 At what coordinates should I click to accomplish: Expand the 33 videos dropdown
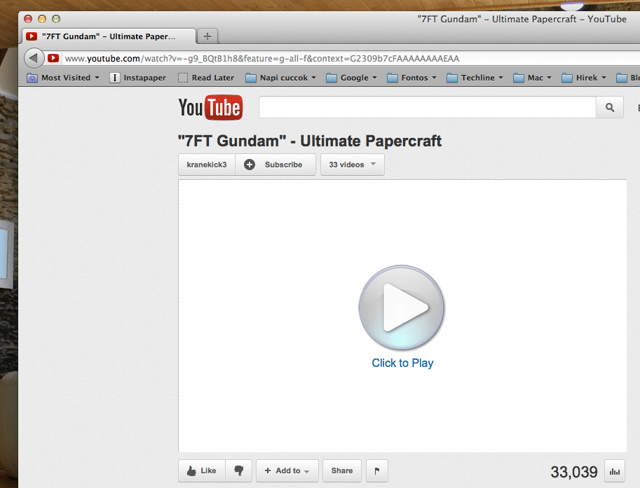(352, 164)
